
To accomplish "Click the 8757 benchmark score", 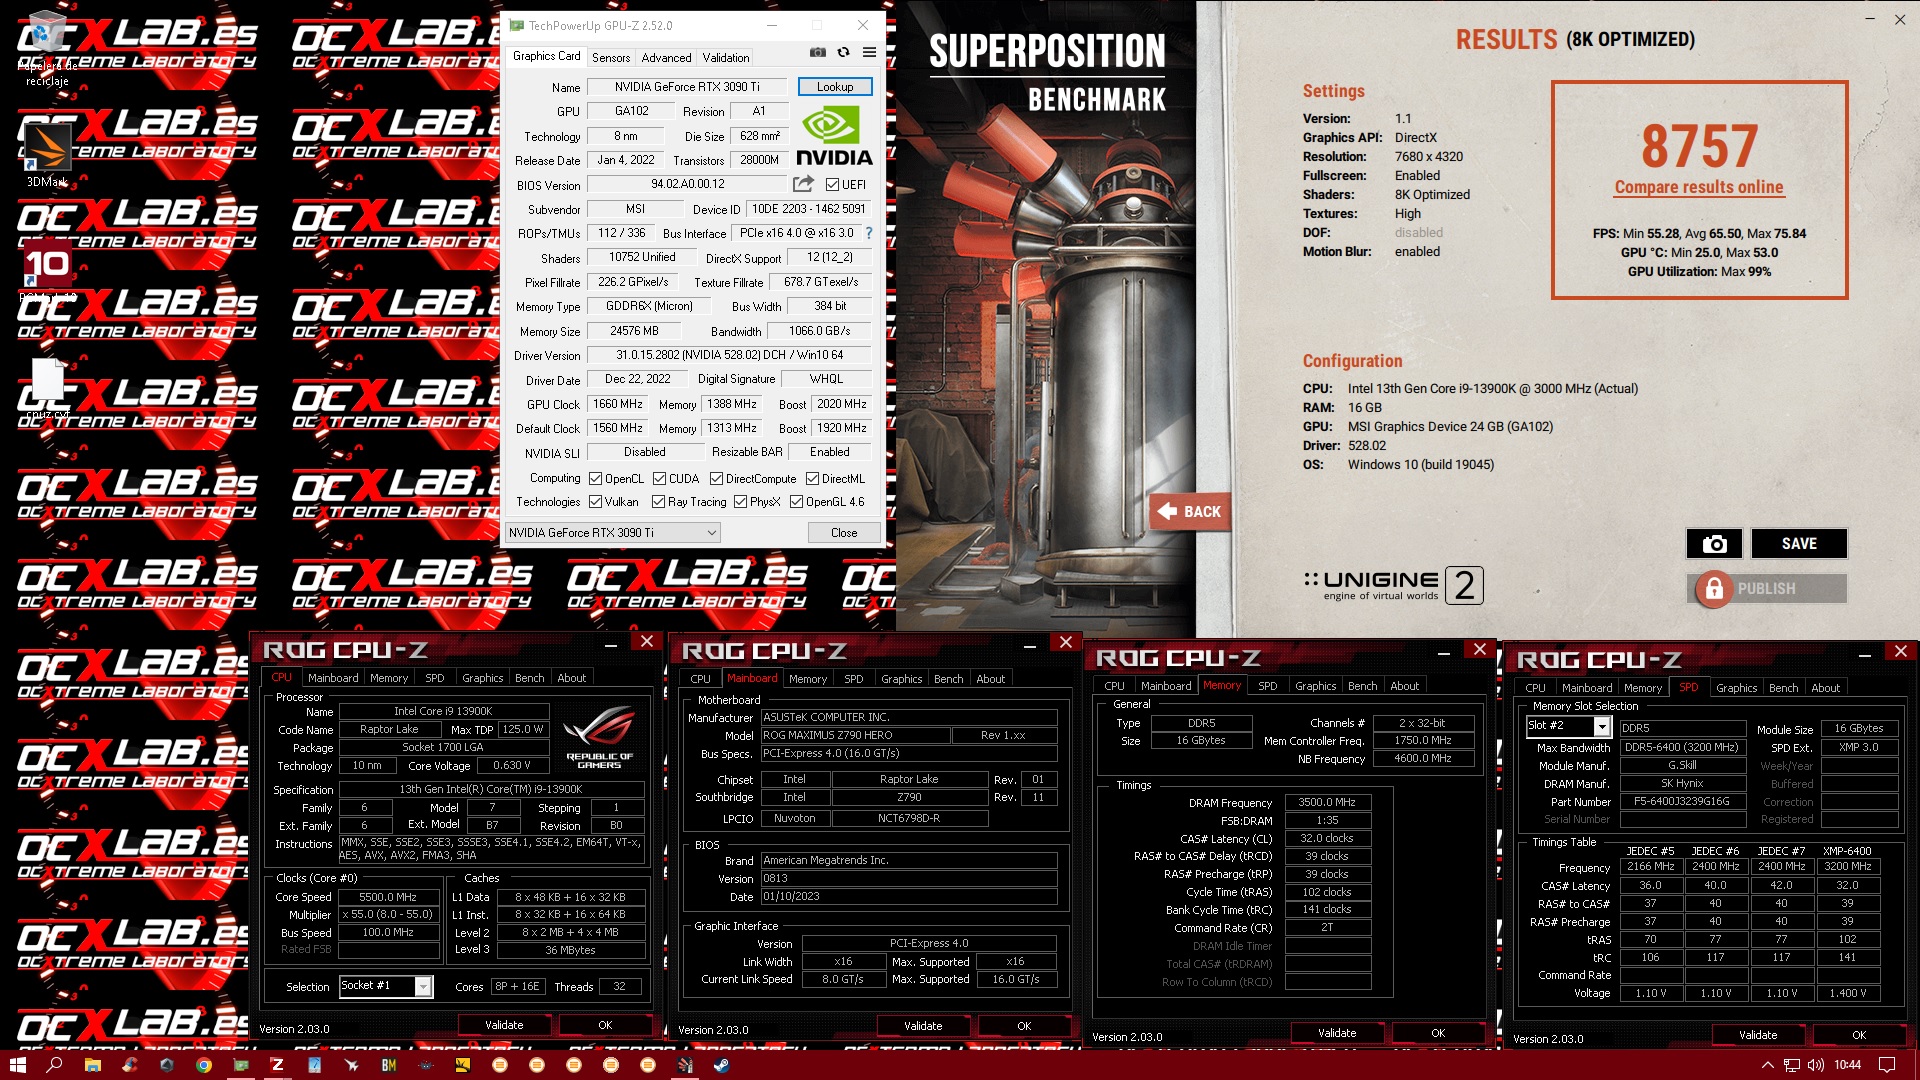I will 1699,146.
